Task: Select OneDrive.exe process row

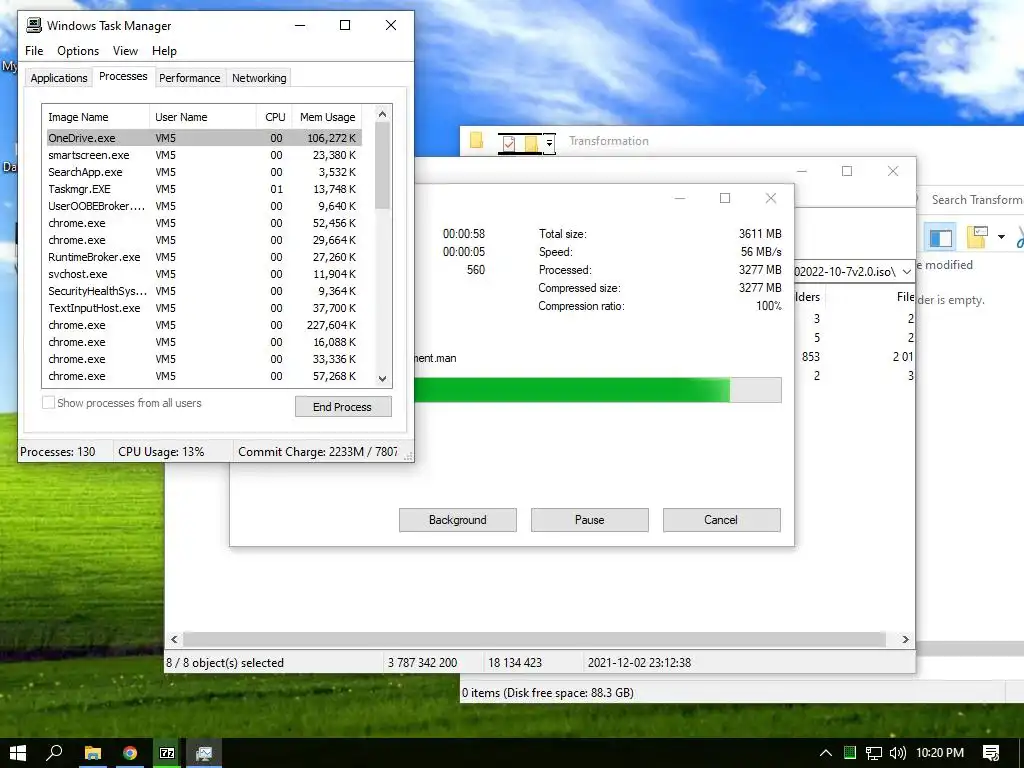Action: pos(204,138)
